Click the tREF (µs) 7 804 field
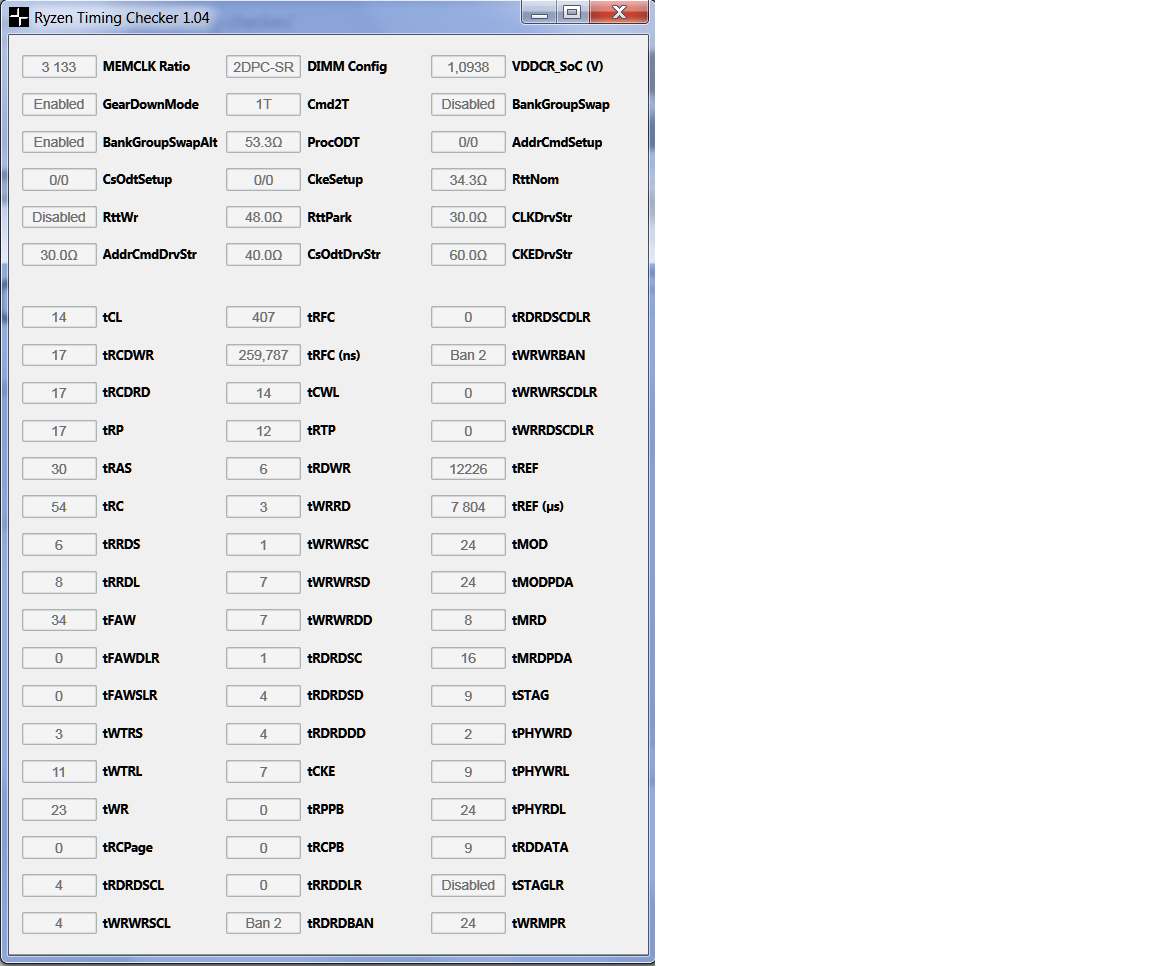The width and height of the screenshot is (1152, 966). 468,507
